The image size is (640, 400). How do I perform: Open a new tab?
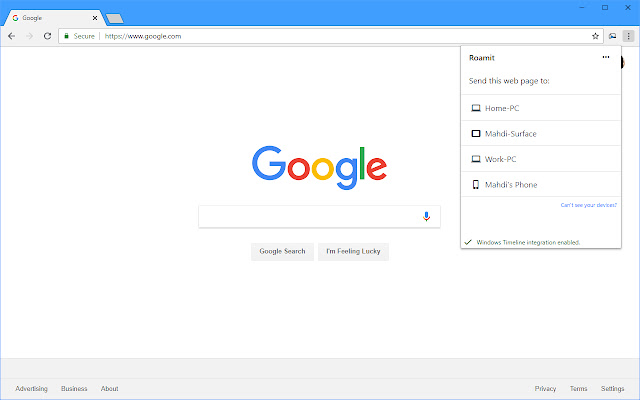pyautogui.click(x=115, y=18)
